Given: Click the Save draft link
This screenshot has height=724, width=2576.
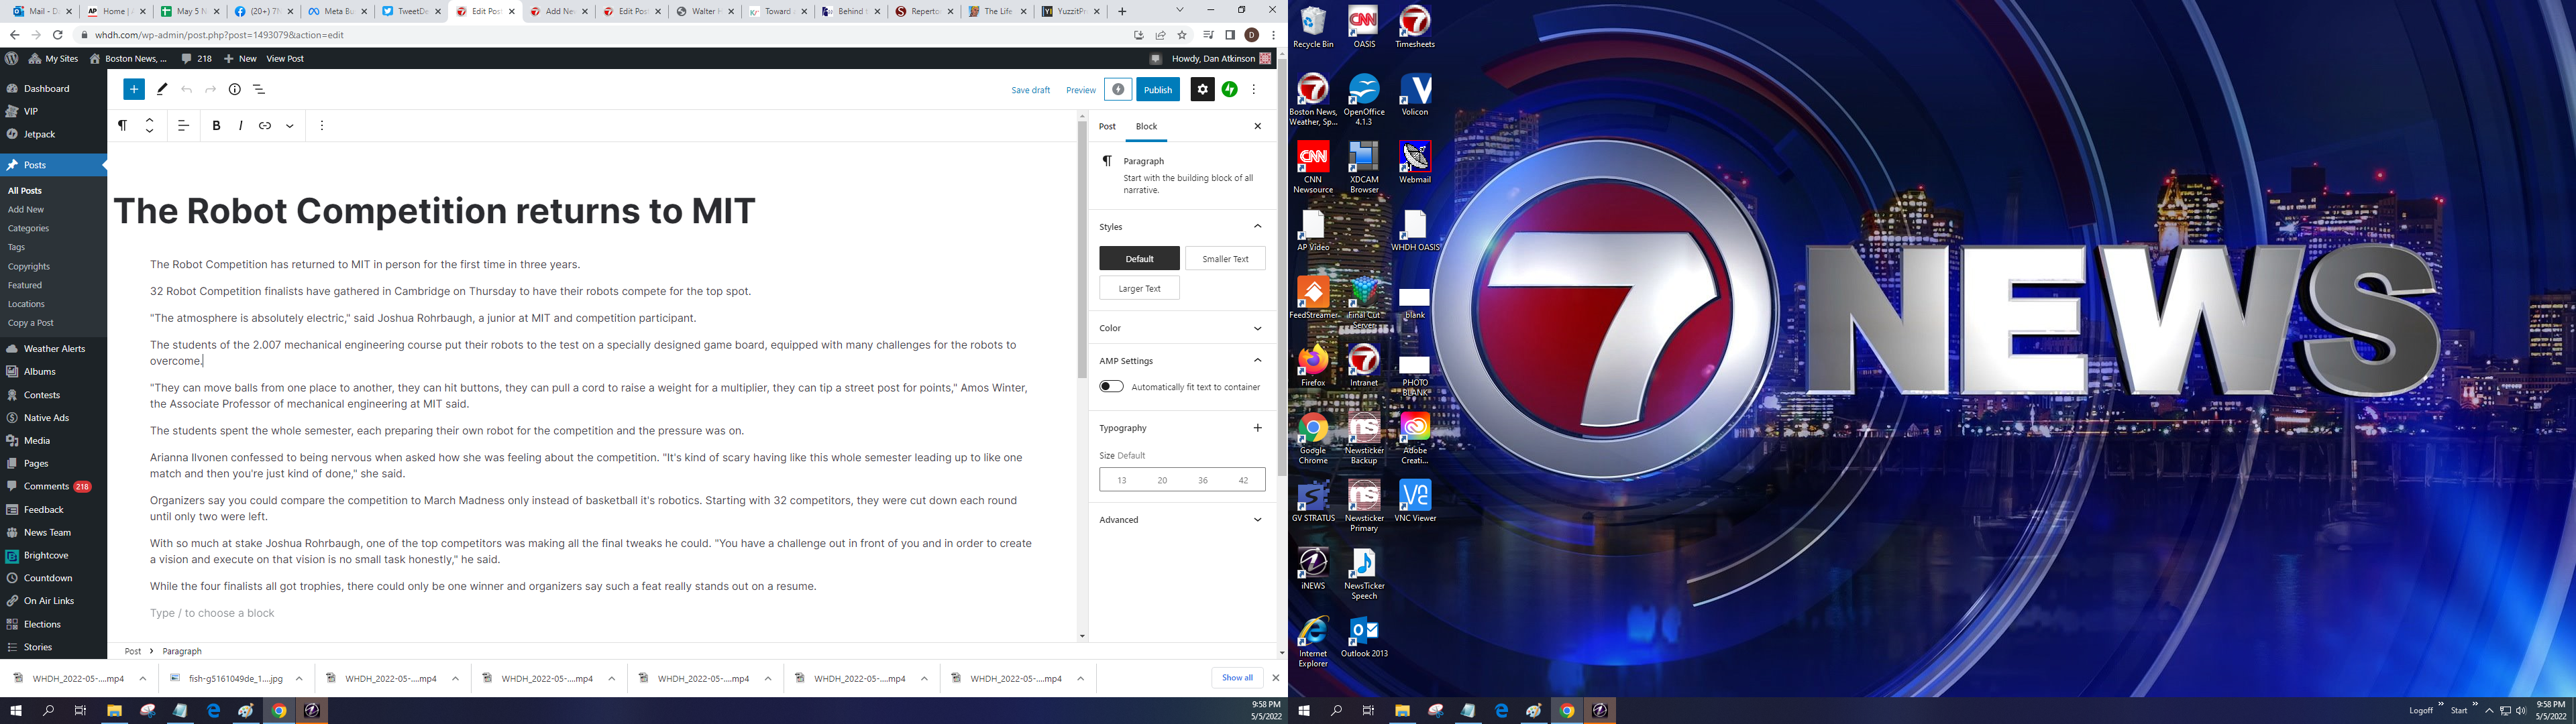Looking at the screenshot, I should pos(1030,90).
